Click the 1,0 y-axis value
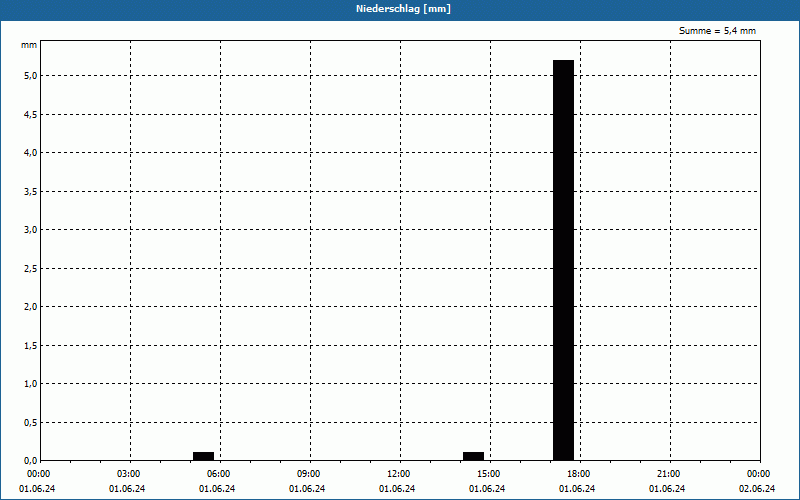Screen dimensions: 800x500 point(31,384)
